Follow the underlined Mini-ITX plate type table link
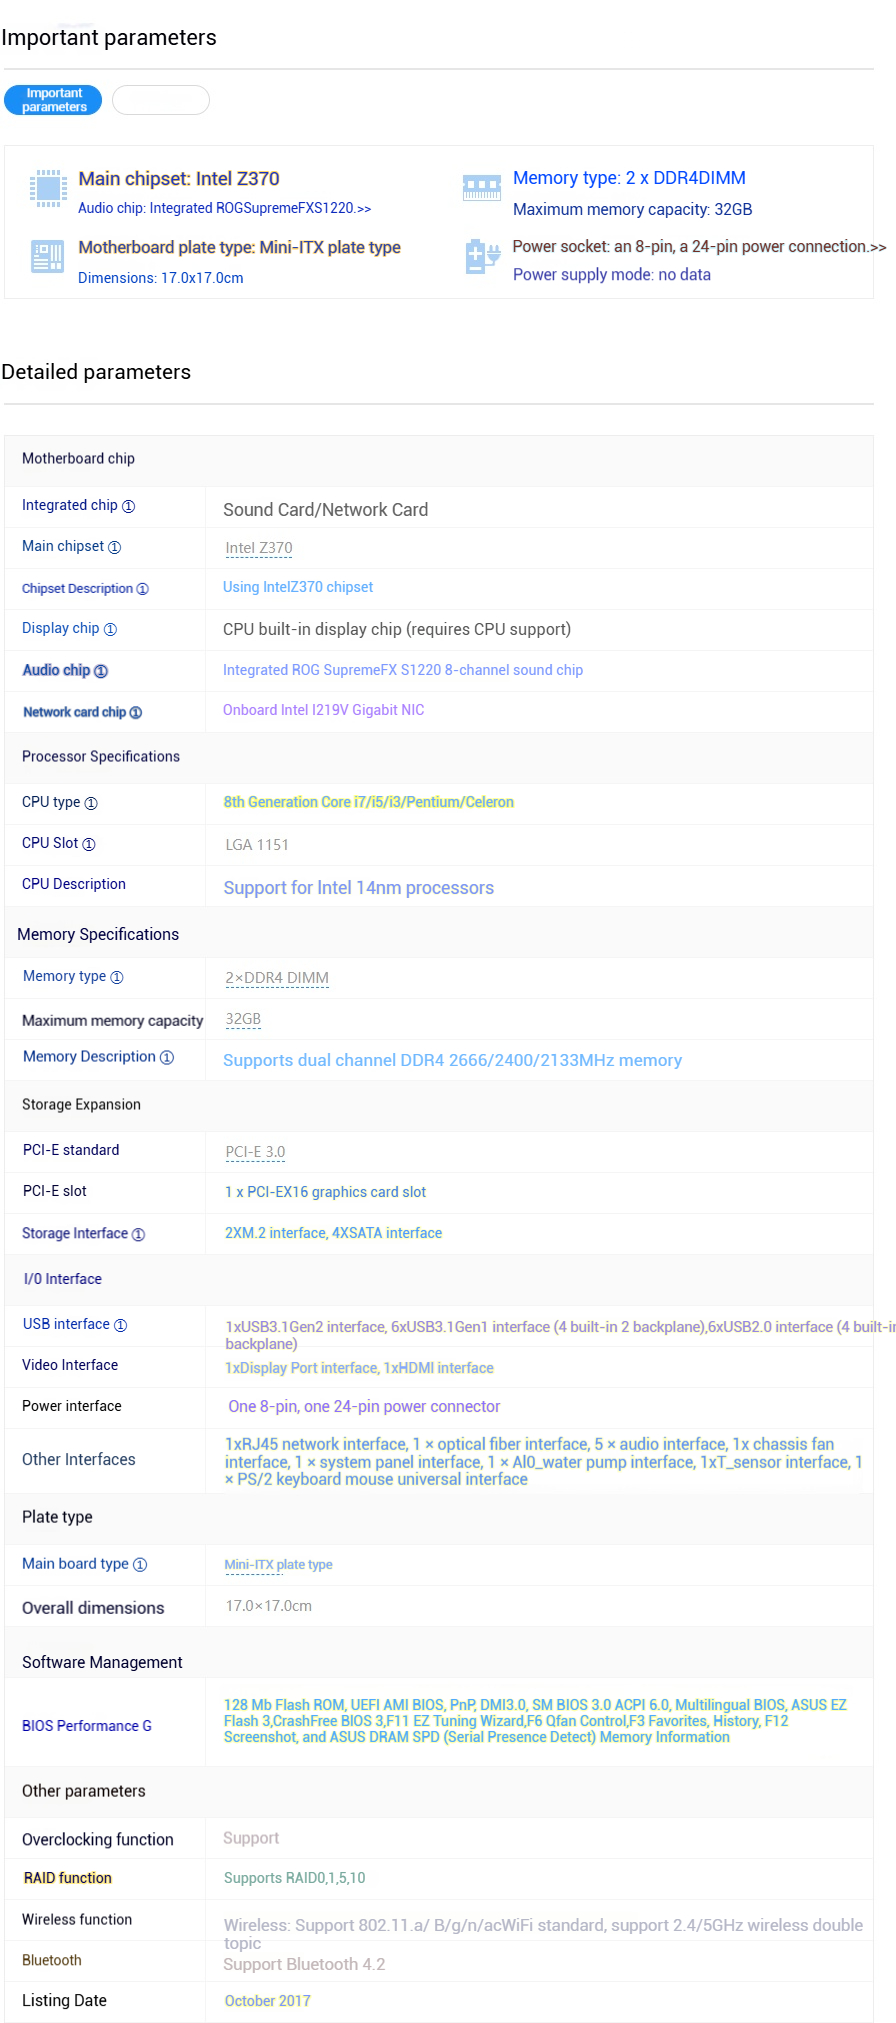 pos(278,1565)
